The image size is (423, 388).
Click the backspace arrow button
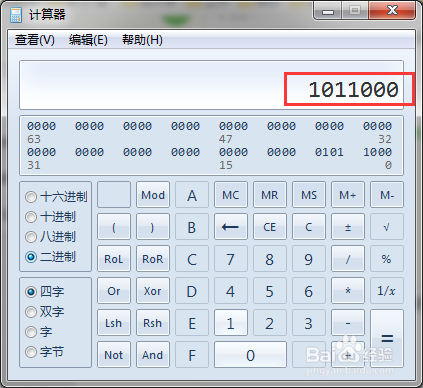pyautogui.click(x=231, y=227)
